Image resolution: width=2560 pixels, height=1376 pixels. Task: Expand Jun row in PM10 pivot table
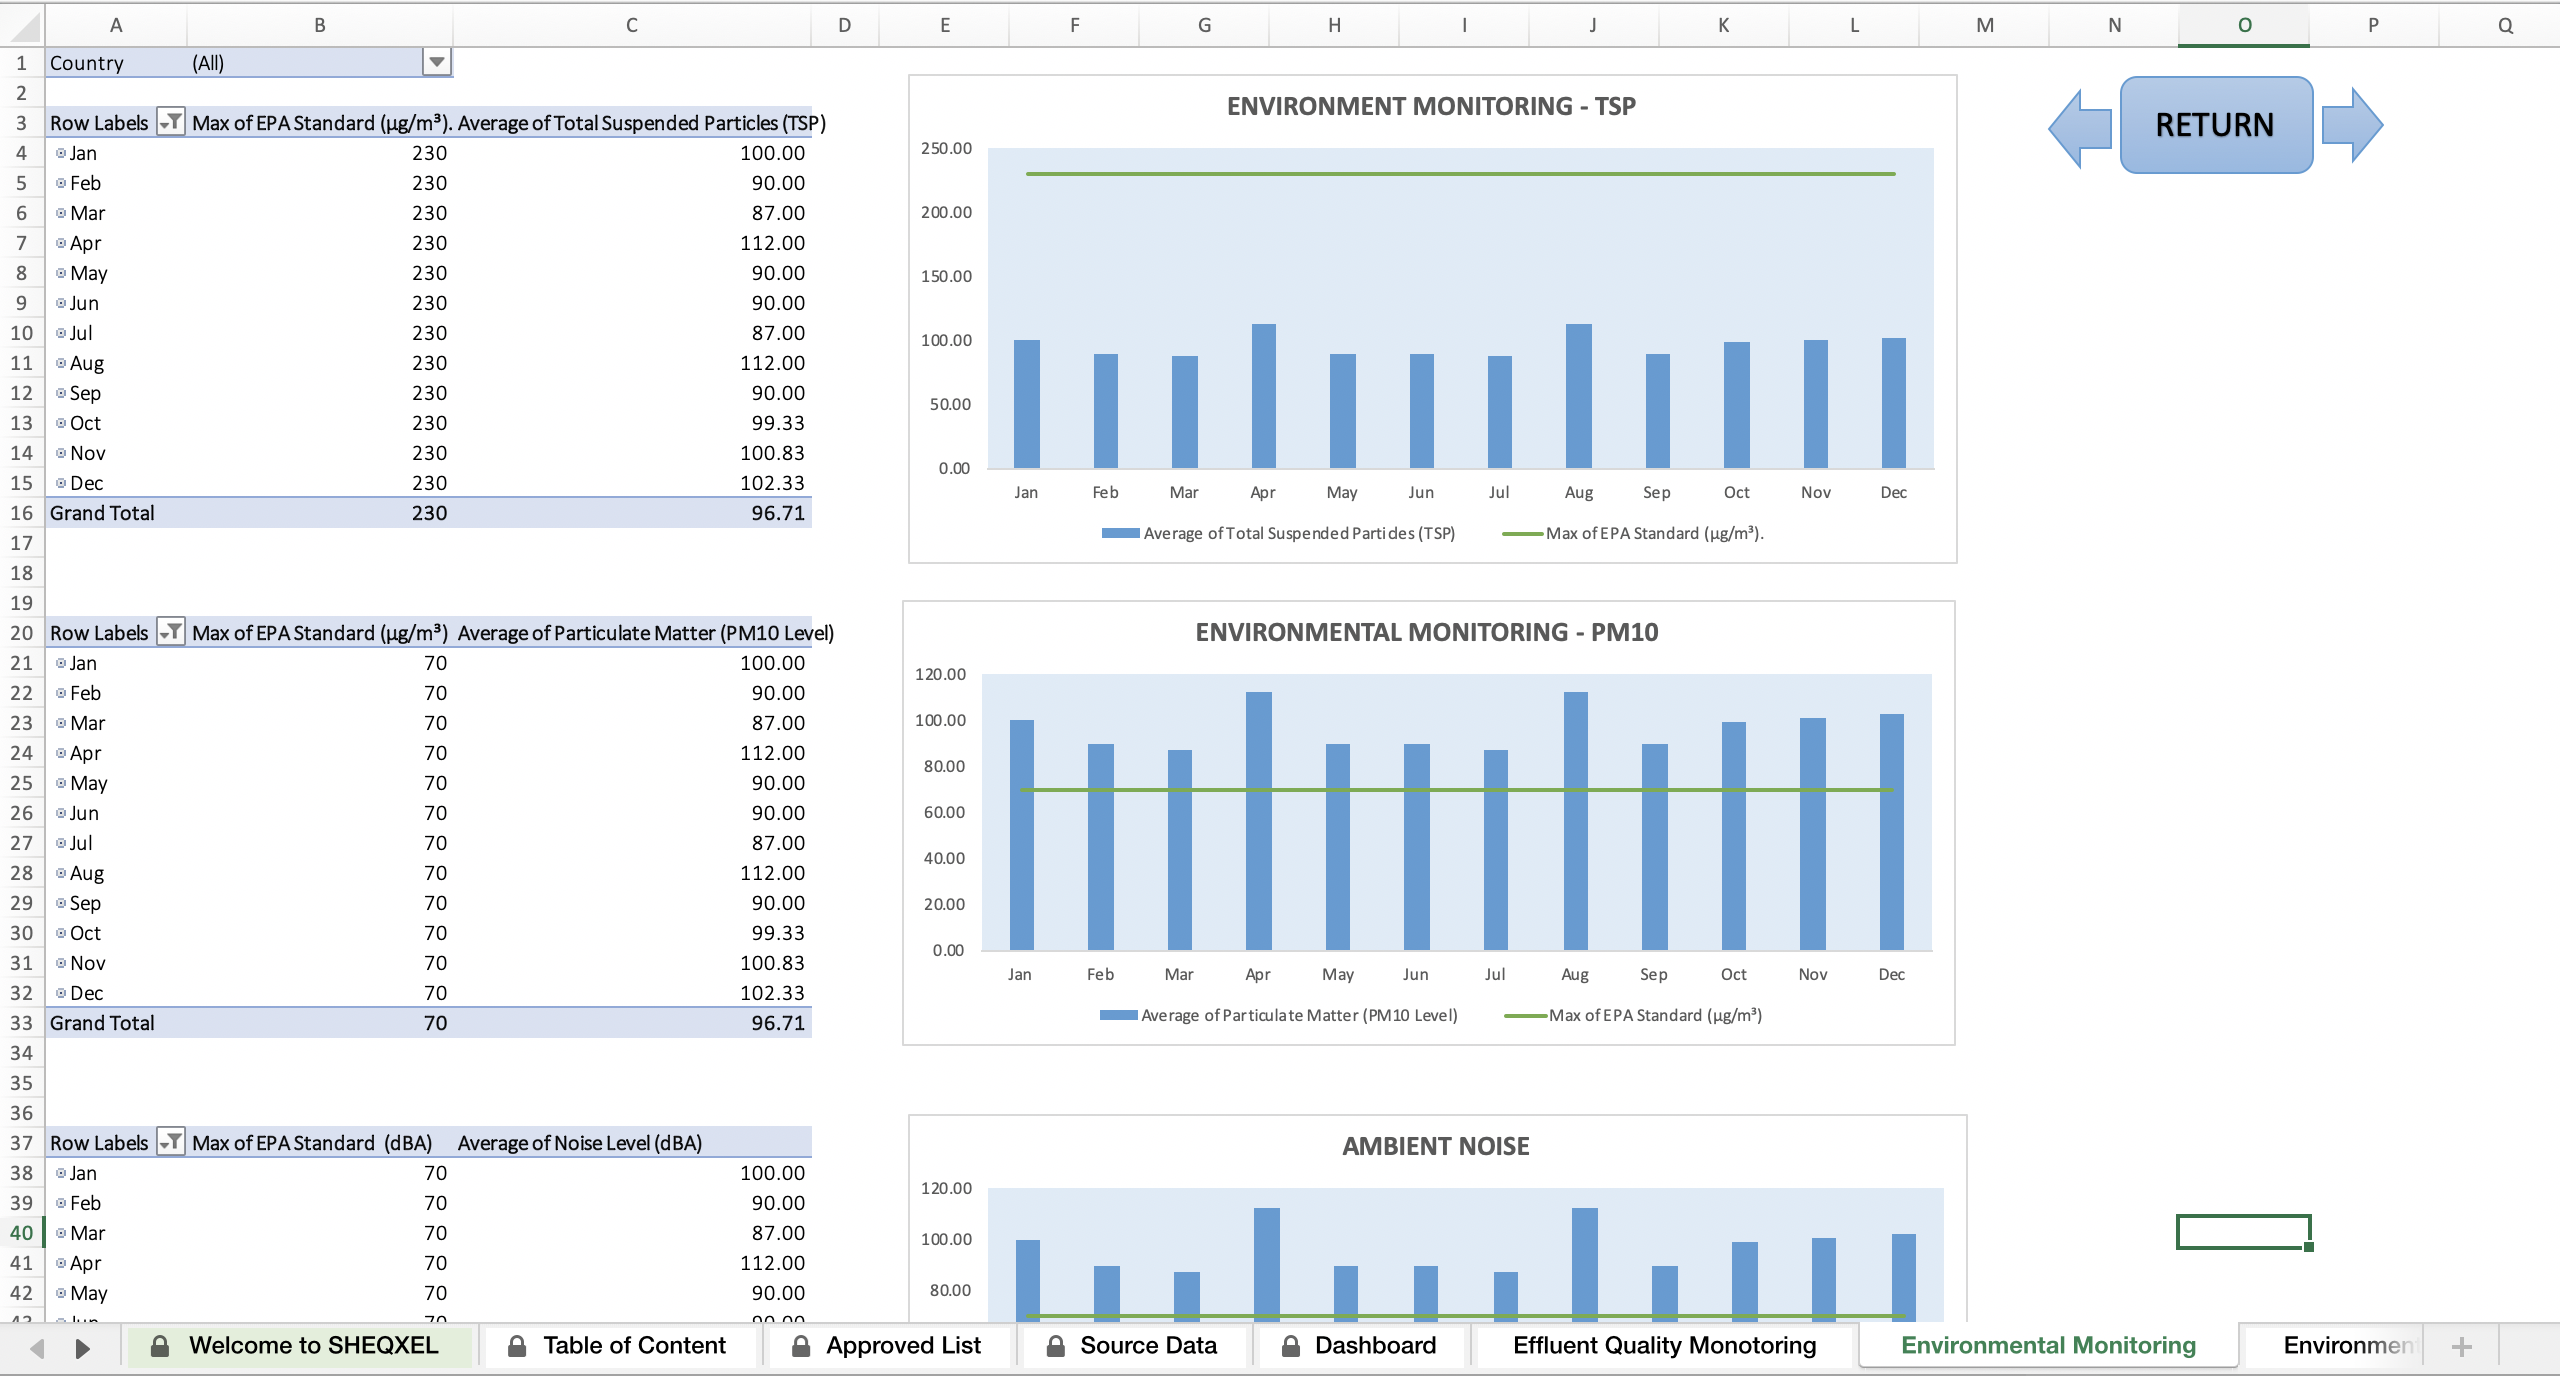pyautogui.click(x=61, y=813)
